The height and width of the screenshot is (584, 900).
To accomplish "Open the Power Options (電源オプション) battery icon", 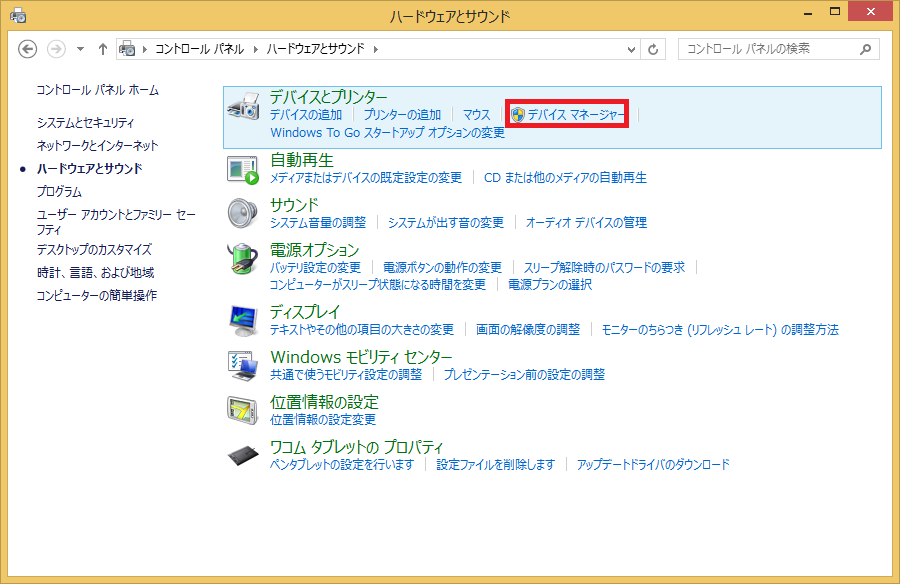I will (x=243, y=258).
